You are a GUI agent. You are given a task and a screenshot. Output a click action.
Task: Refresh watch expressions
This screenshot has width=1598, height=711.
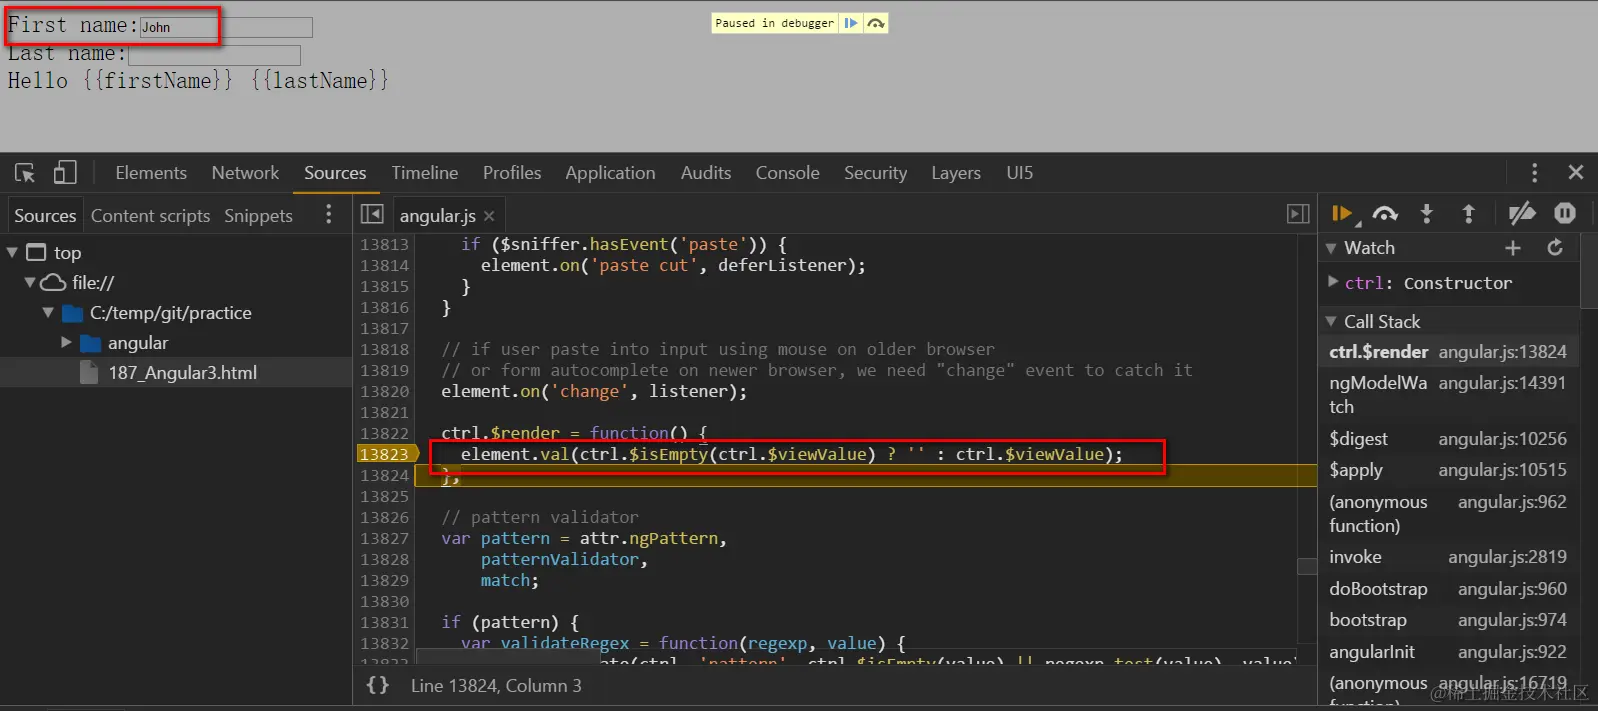[1555, 247]
